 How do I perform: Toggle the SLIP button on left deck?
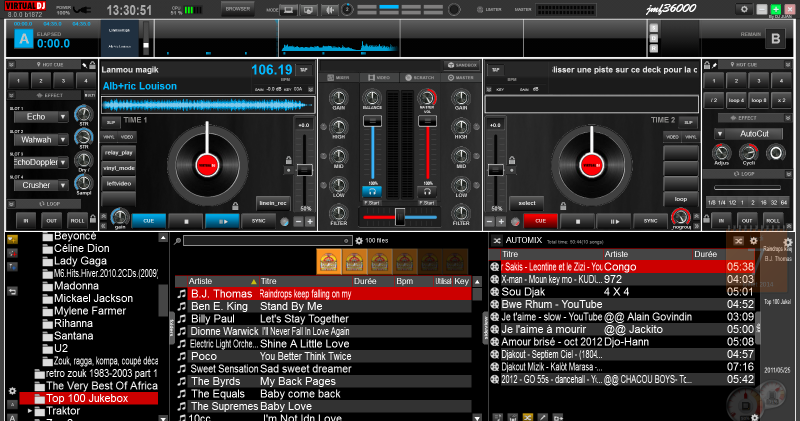pos(112,121)
